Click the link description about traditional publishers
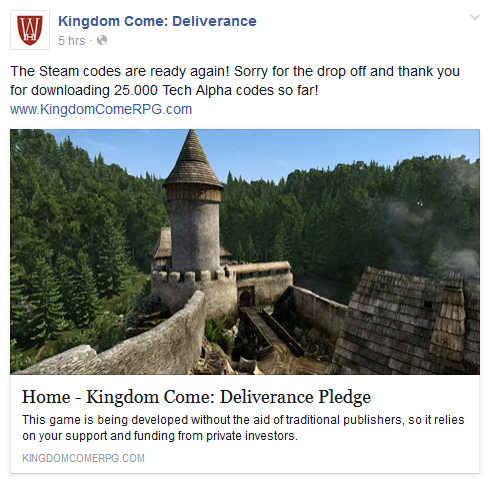491x484 pixels. (243, 428)
